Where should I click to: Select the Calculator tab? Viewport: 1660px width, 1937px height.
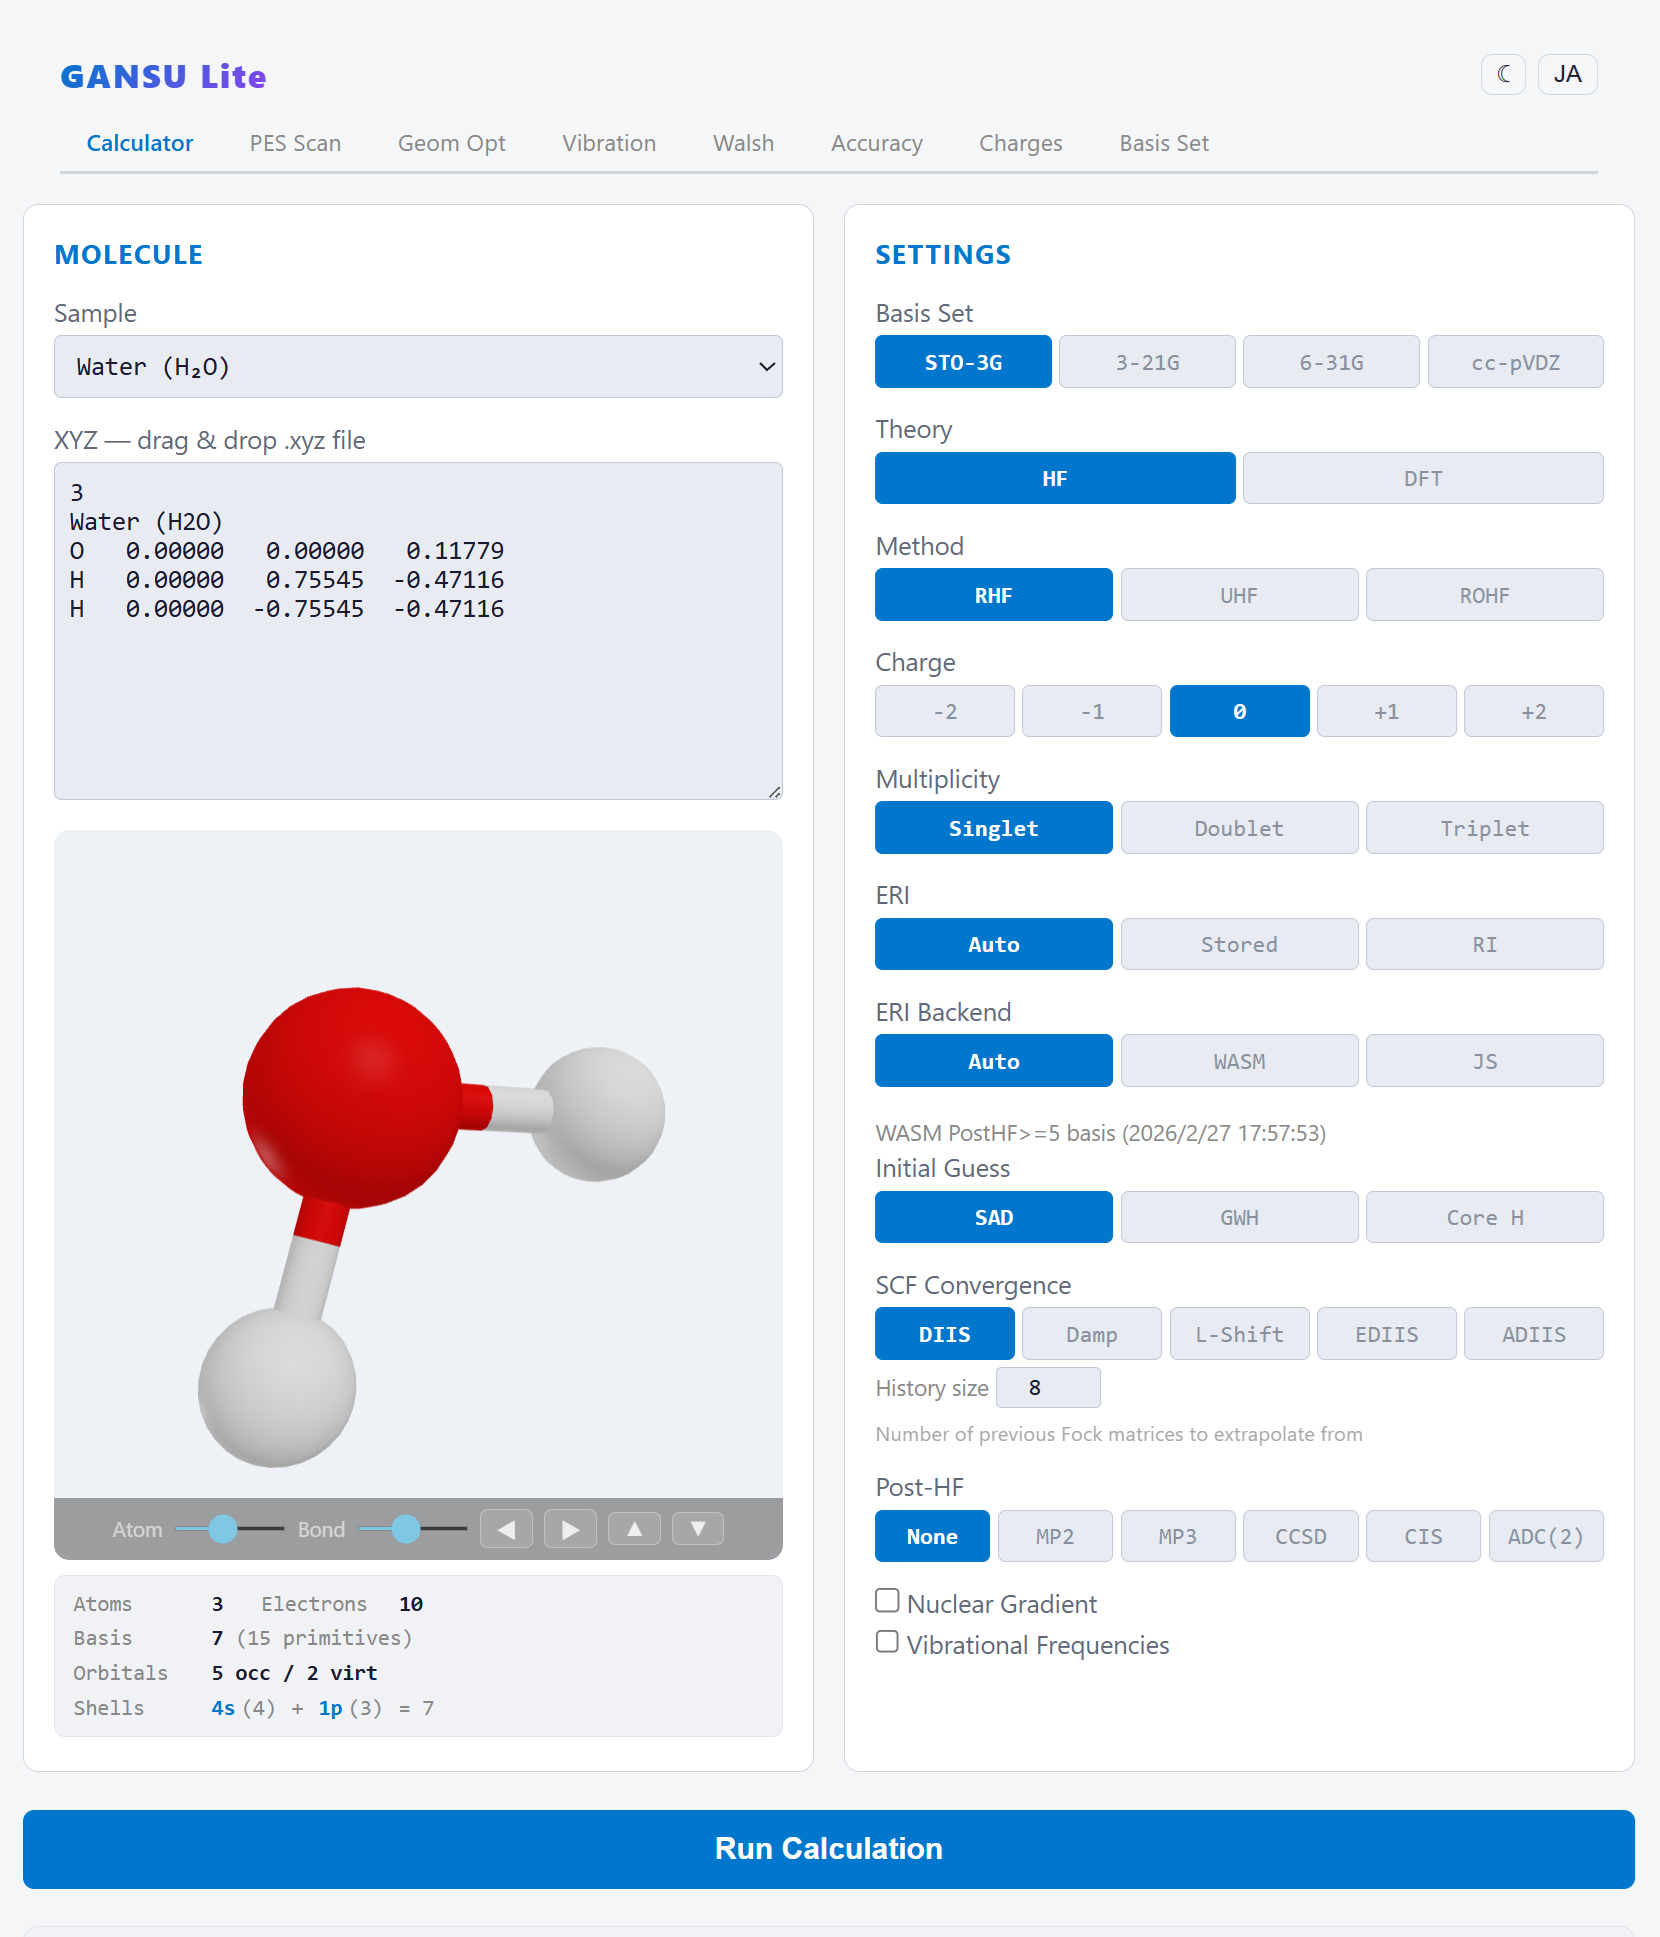140,143
